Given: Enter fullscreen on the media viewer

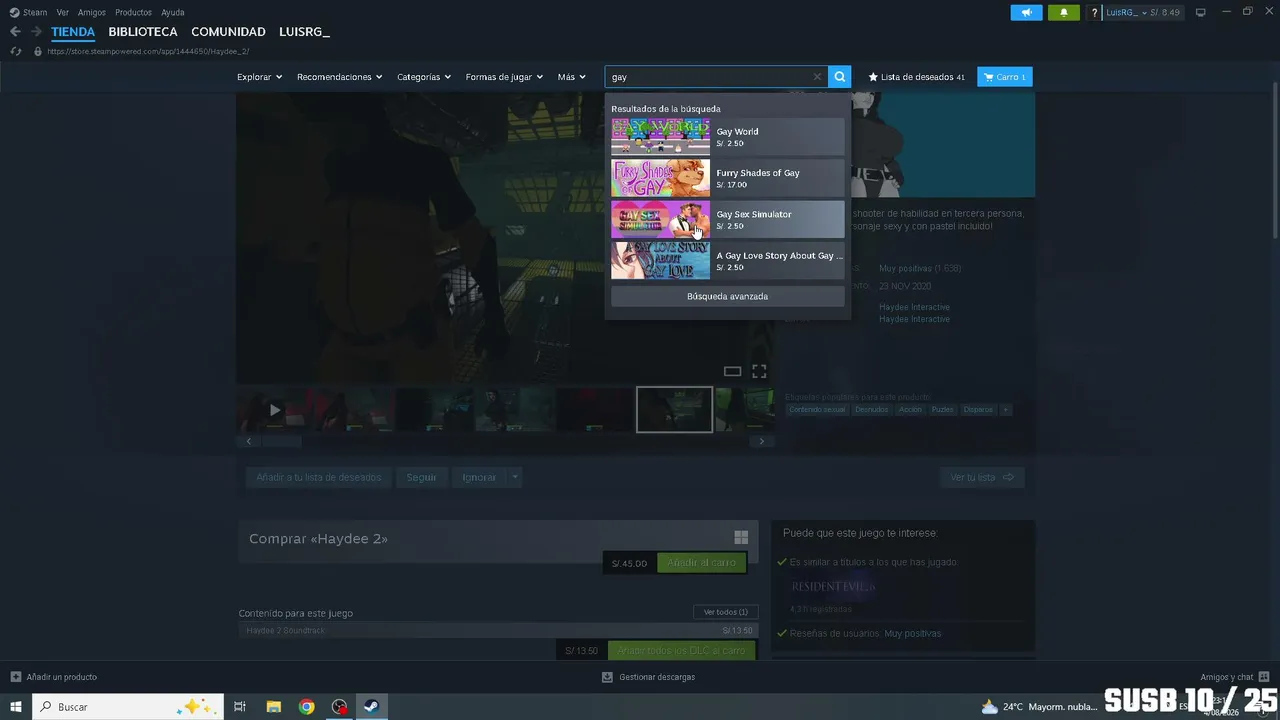Looking at the screenshot, I should tap(759, 372).
